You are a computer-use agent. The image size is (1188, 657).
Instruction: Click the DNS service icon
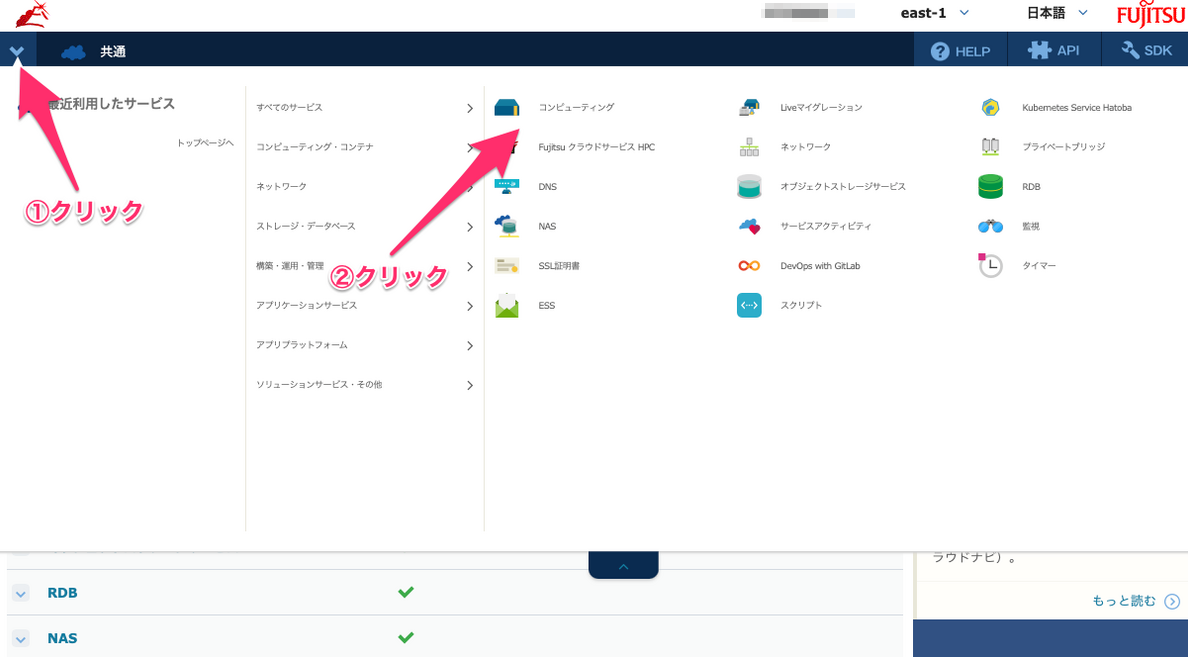pyautogui.click(x=507, y=186)
